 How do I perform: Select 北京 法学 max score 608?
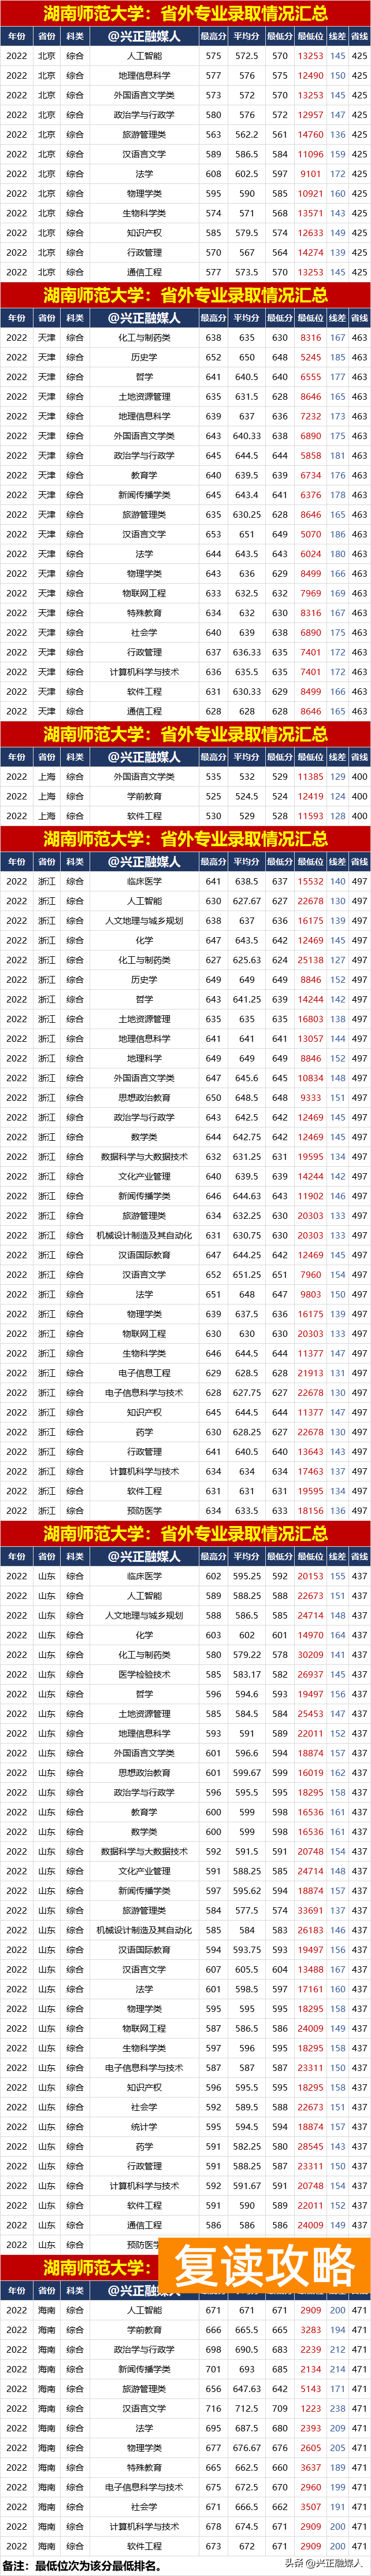coord(213,174)
